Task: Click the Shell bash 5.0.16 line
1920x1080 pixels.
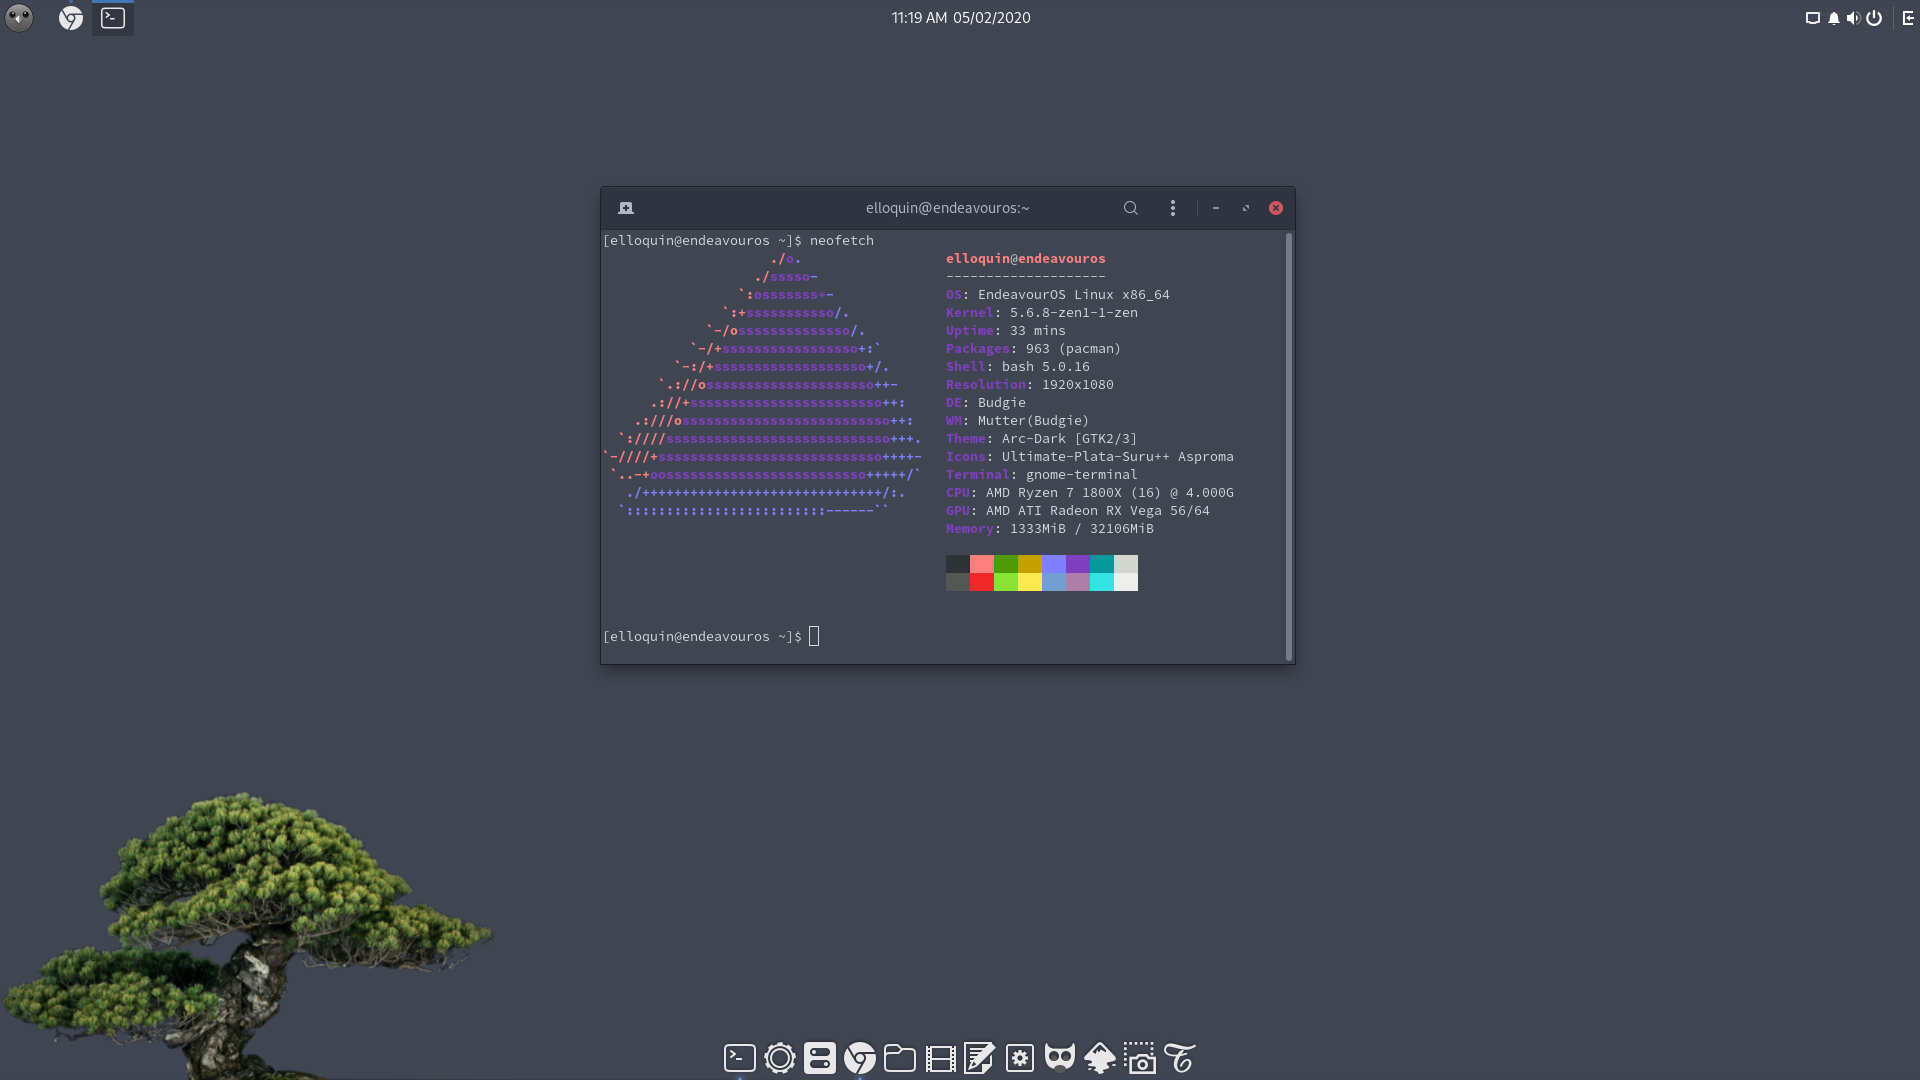Action: point(1018,366)
